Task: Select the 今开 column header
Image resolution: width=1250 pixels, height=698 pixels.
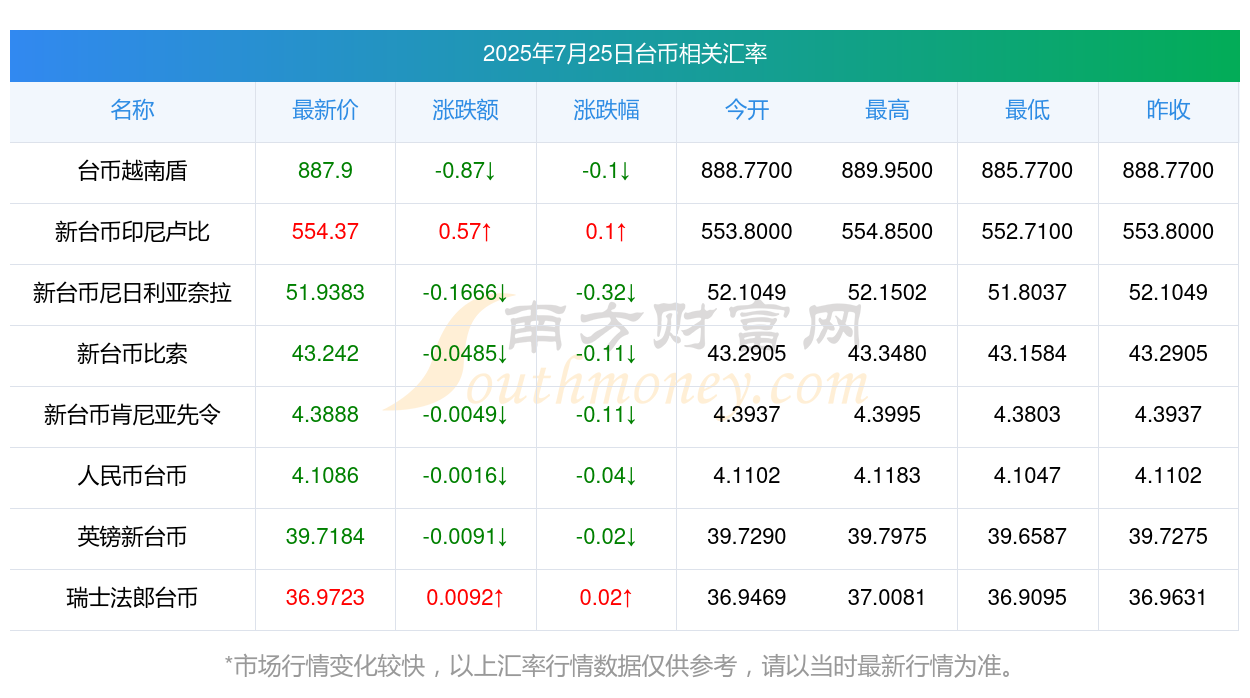Action: click(x=747, y=110)
